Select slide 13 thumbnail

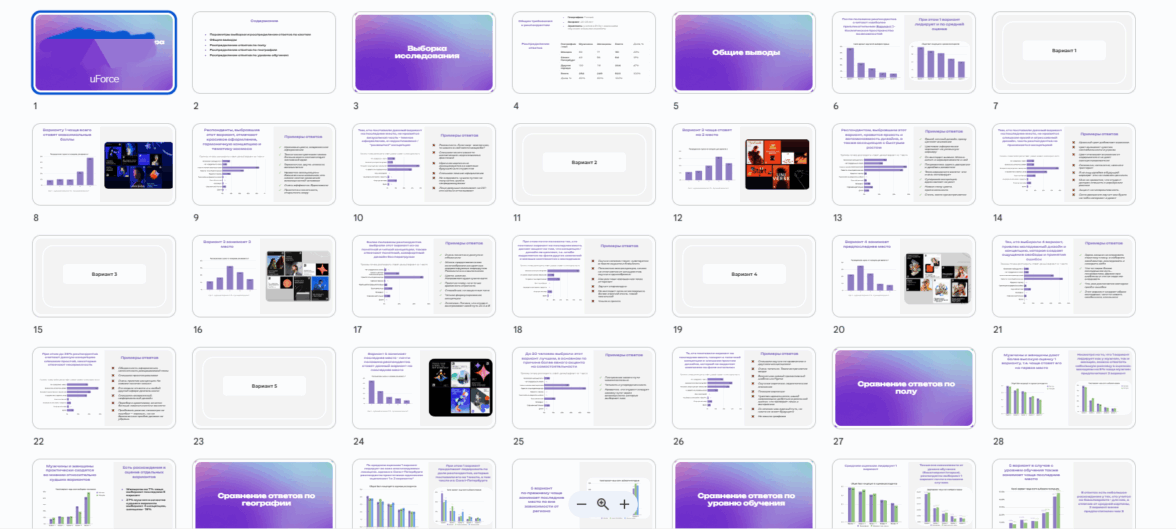pyautogui.click(x=904, y=164)
